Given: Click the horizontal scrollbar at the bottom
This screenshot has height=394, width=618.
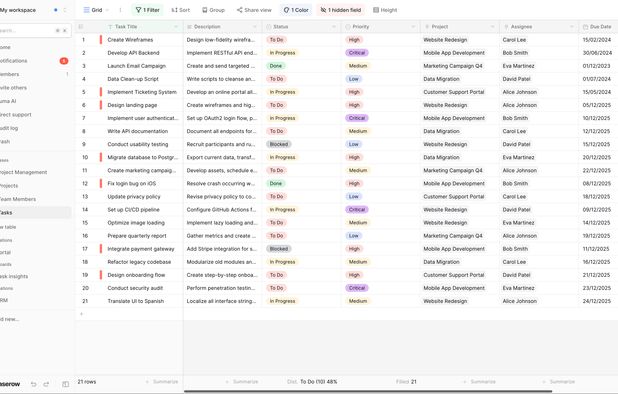Looking at the screenshot, I should (x=368, y=392).
